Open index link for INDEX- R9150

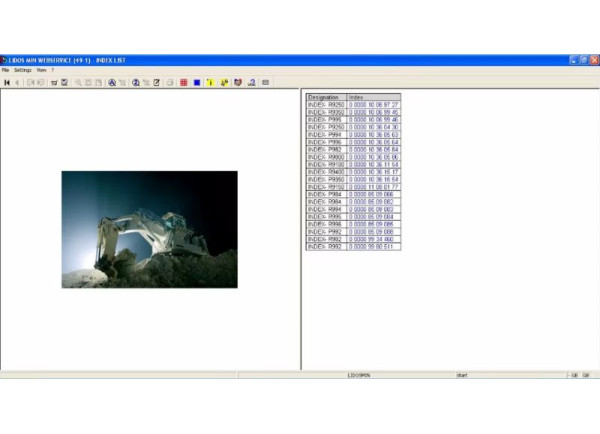[x=374, y=186]
